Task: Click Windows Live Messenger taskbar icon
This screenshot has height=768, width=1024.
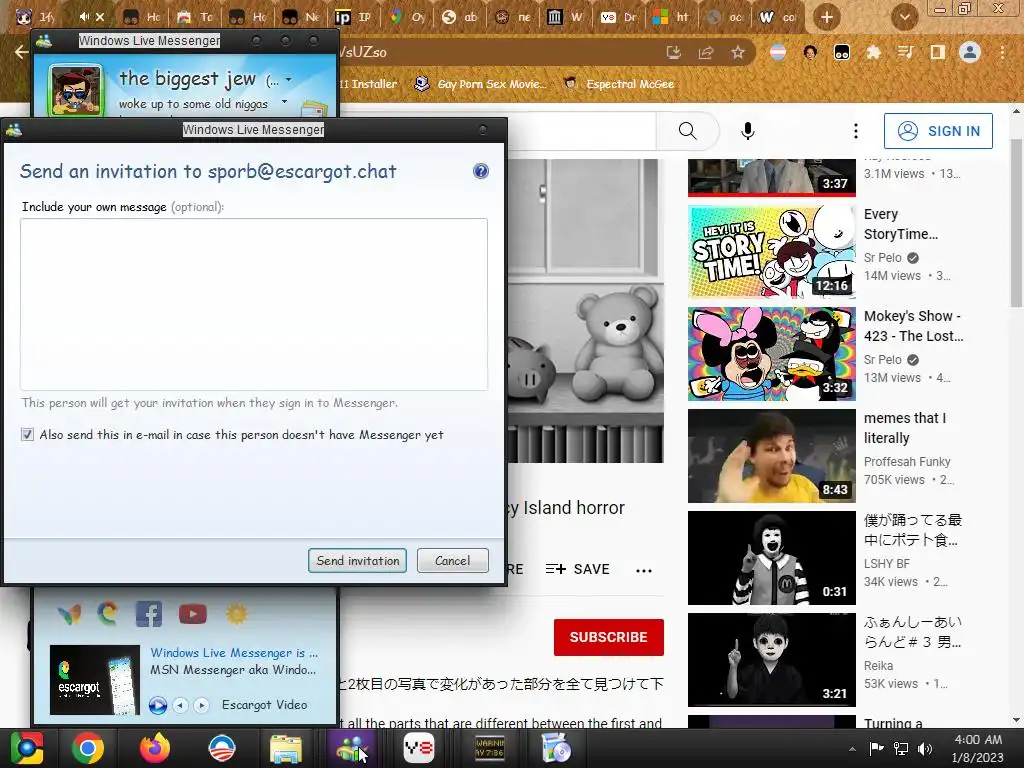Action: pos(352,748)
